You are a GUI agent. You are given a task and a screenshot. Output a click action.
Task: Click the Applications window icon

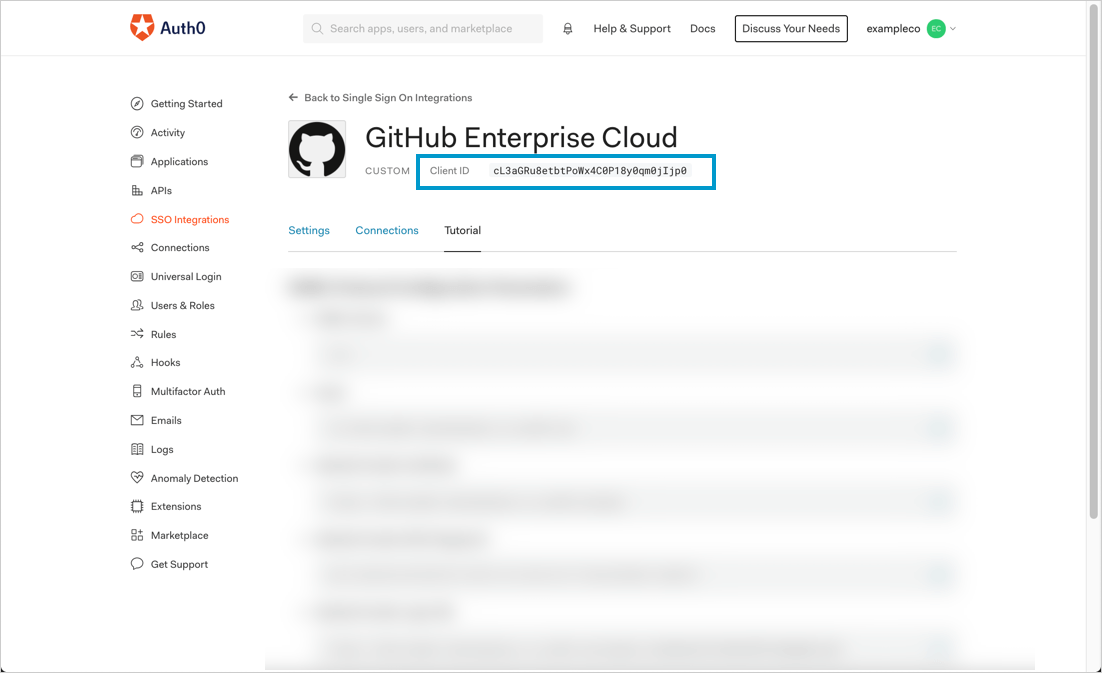(x=137, y=161)
